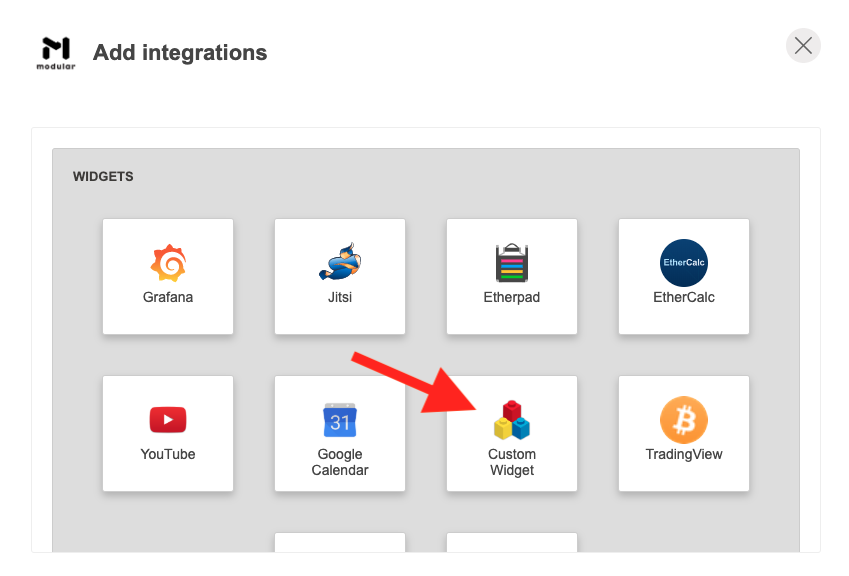
Task: Click the Grafana swirl icon
Action: coord(168,262)
